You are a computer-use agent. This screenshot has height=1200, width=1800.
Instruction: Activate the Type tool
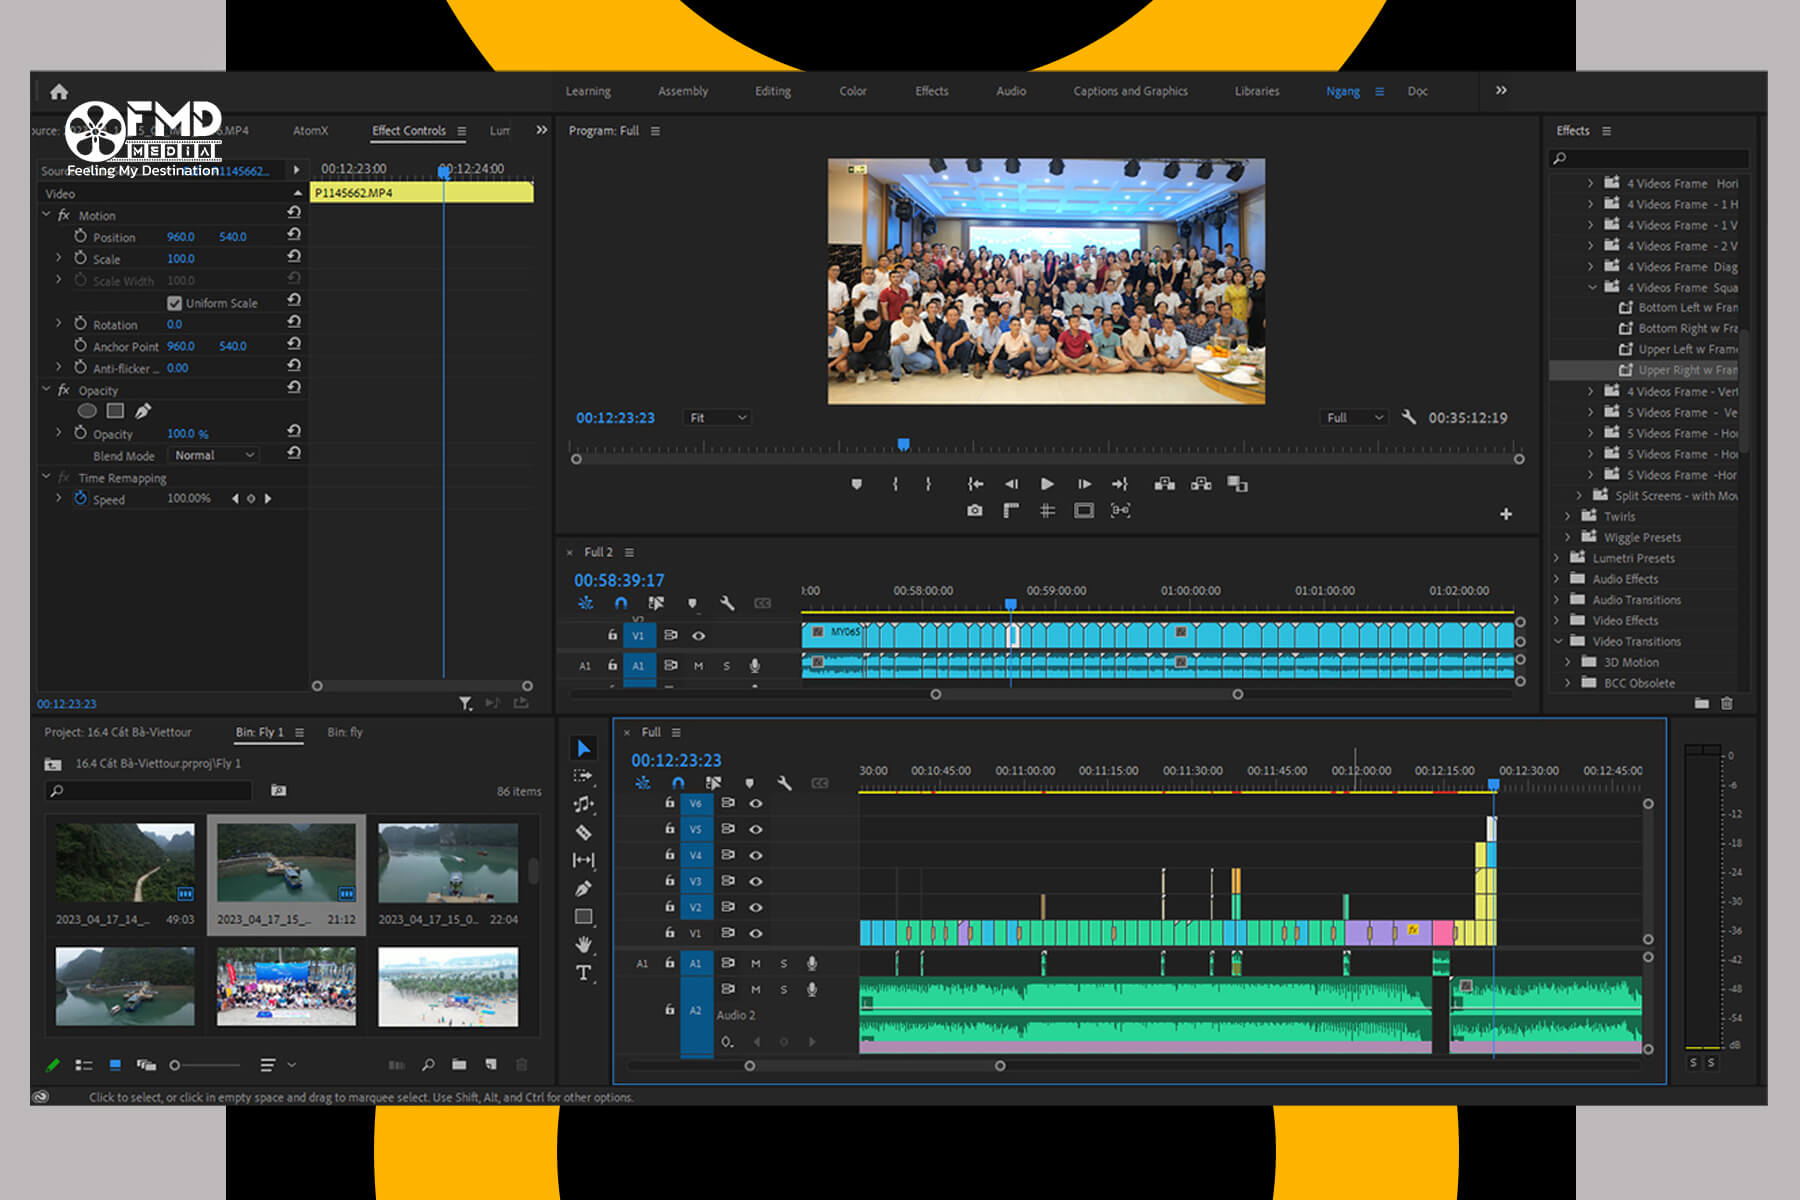(x=583, y=973)
